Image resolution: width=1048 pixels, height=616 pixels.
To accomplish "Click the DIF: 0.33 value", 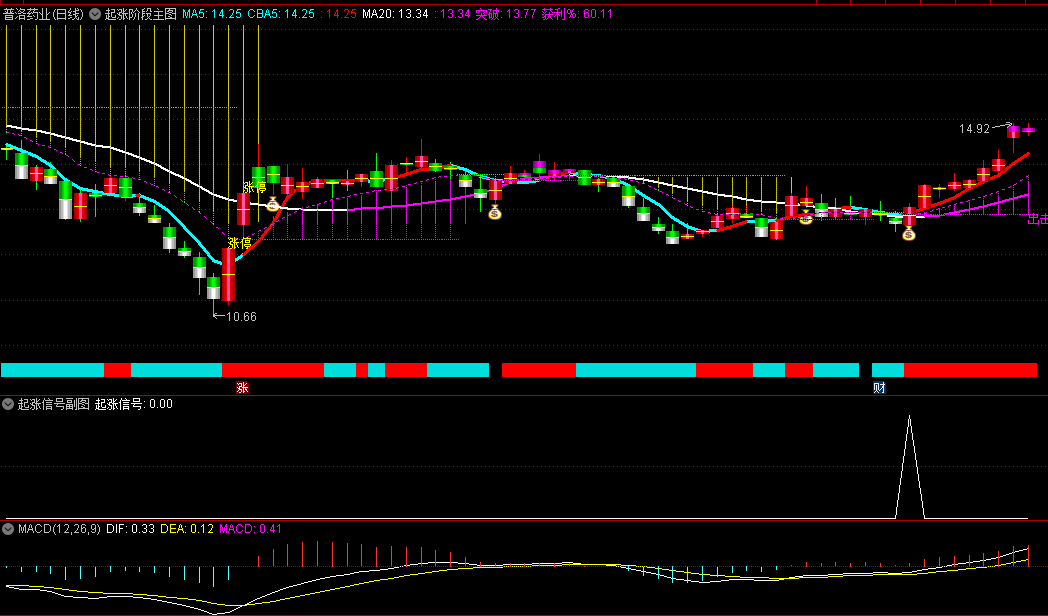I will pos(130,529).
